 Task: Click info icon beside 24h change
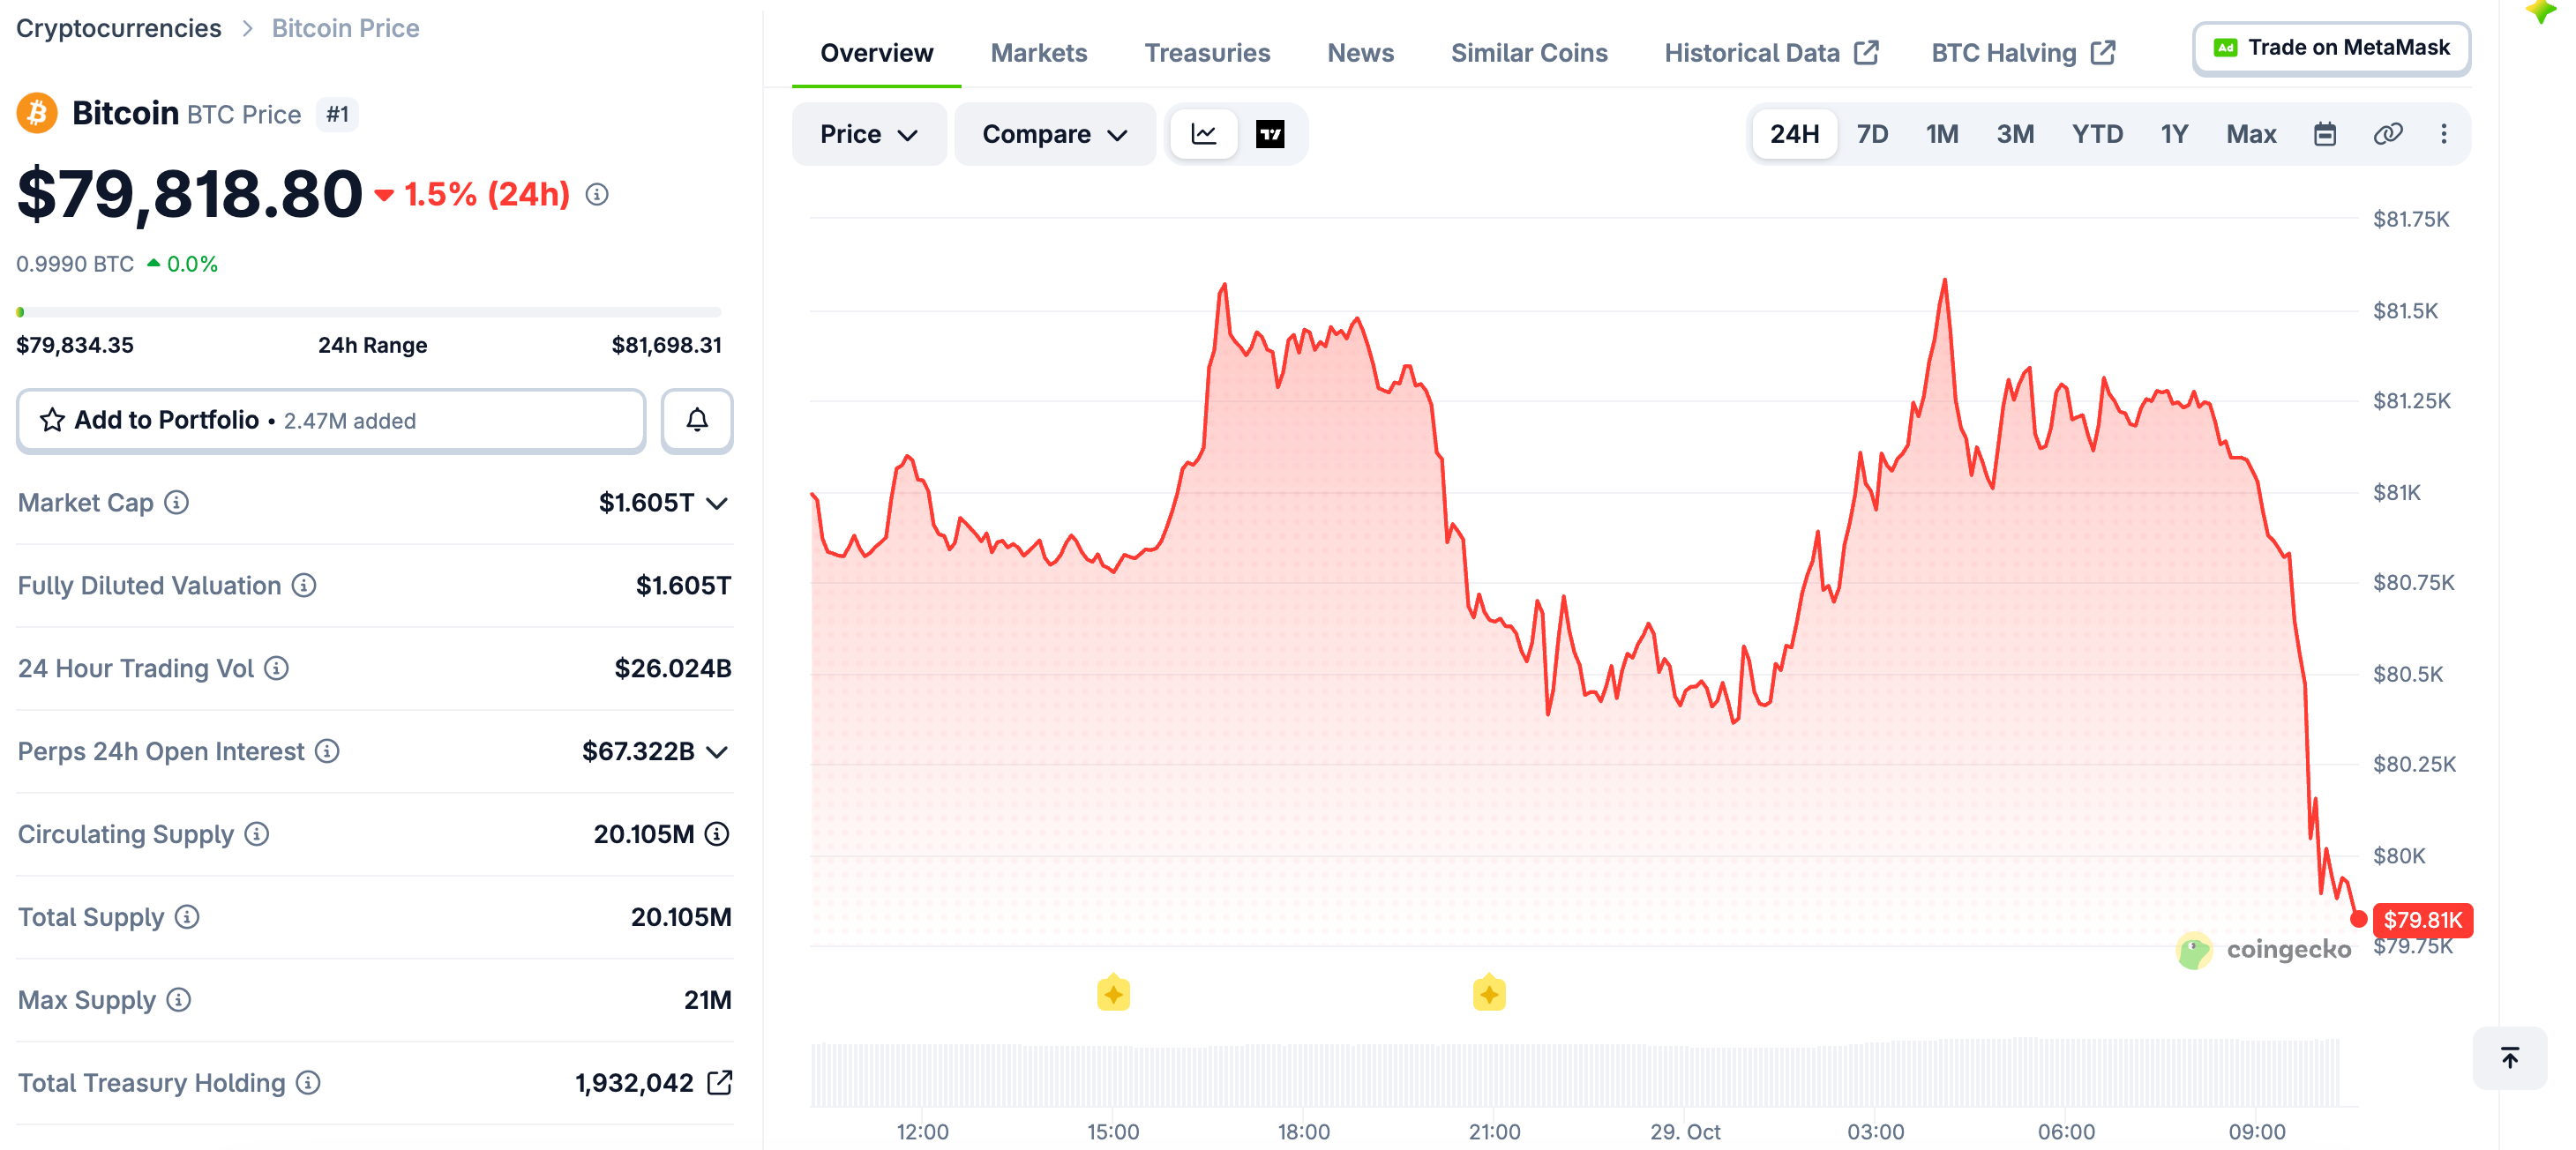597,195
